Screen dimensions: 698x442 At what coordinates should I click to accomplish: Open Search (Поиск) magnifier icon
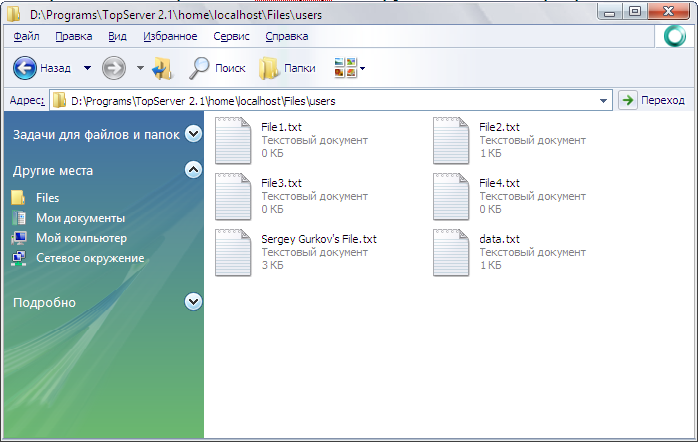[199, 68]
